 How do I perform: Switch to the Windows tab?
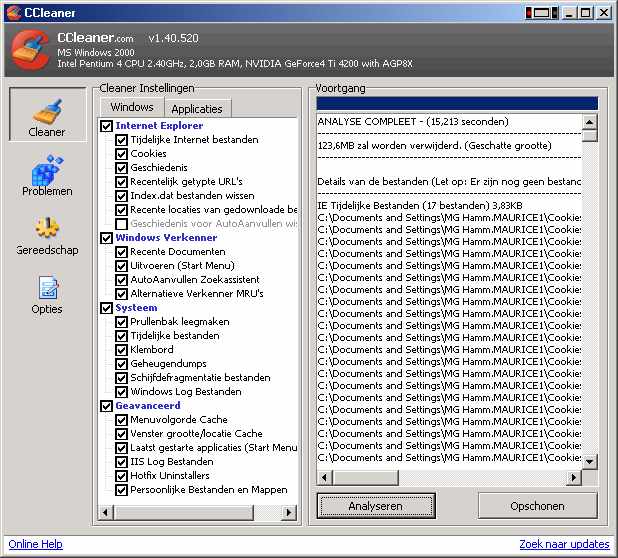[x=132, y=107]
